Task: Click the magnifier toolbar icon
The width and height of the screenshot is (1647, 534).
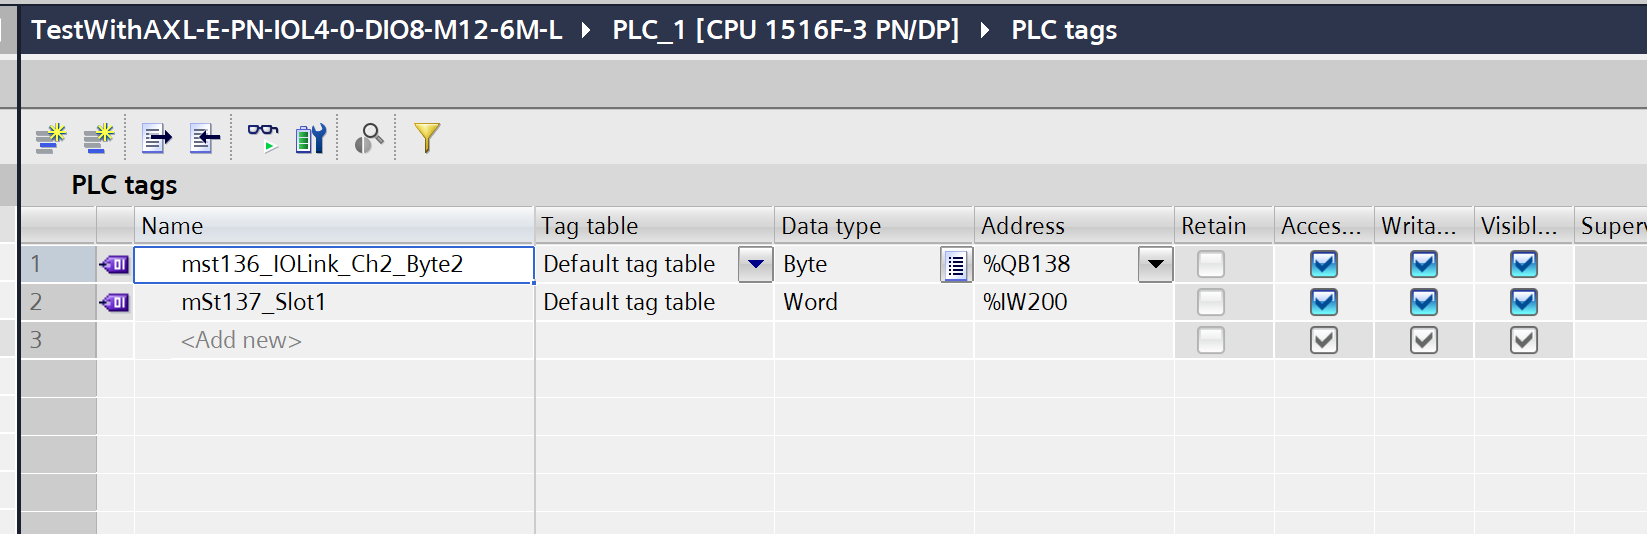Action: pyautogui.click(x=369, y=138)
